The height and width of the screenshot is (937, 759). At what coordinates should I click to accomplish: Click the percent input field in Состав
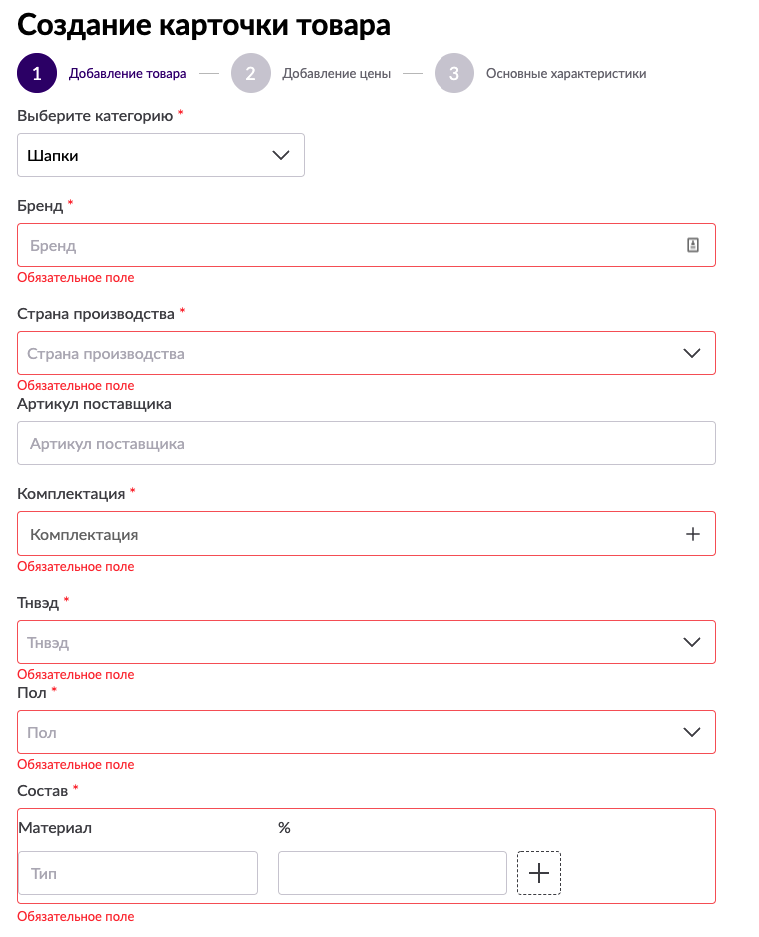coord(392,873)
